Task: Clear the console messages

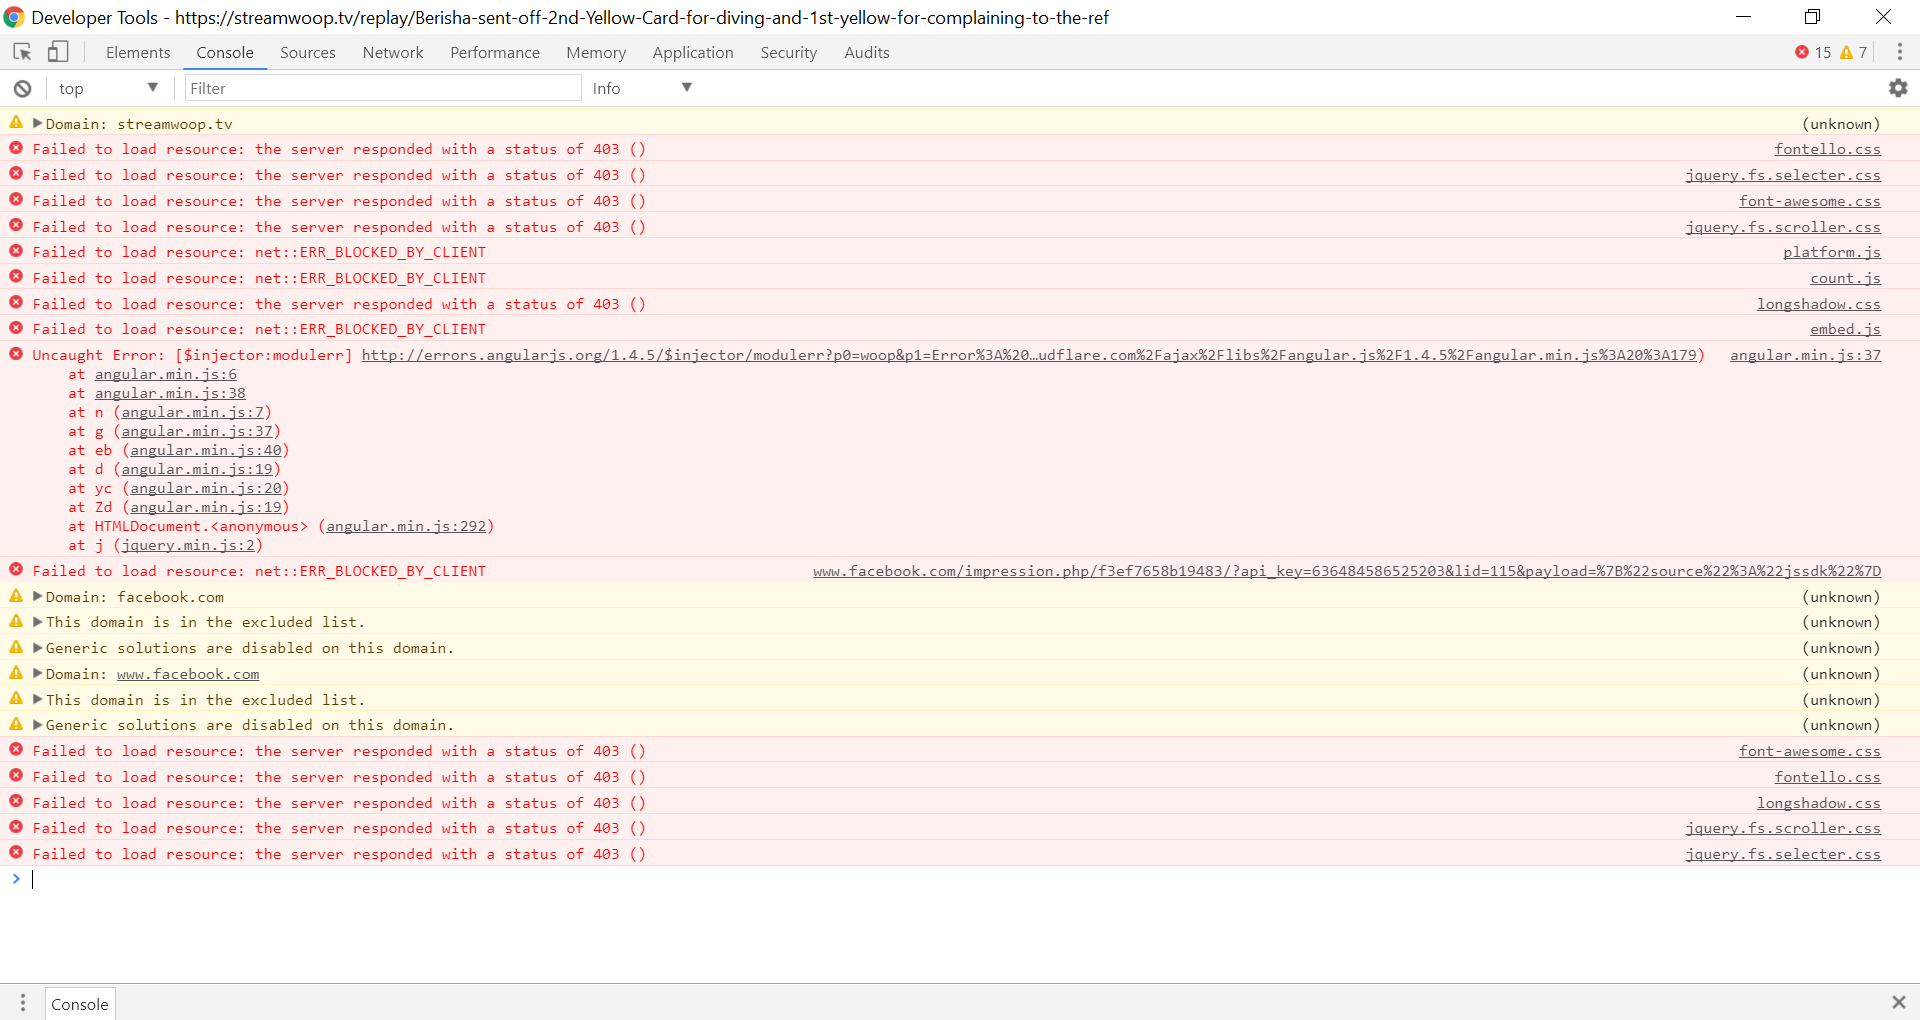Action: pyautogui.click(x=21, y=88)
